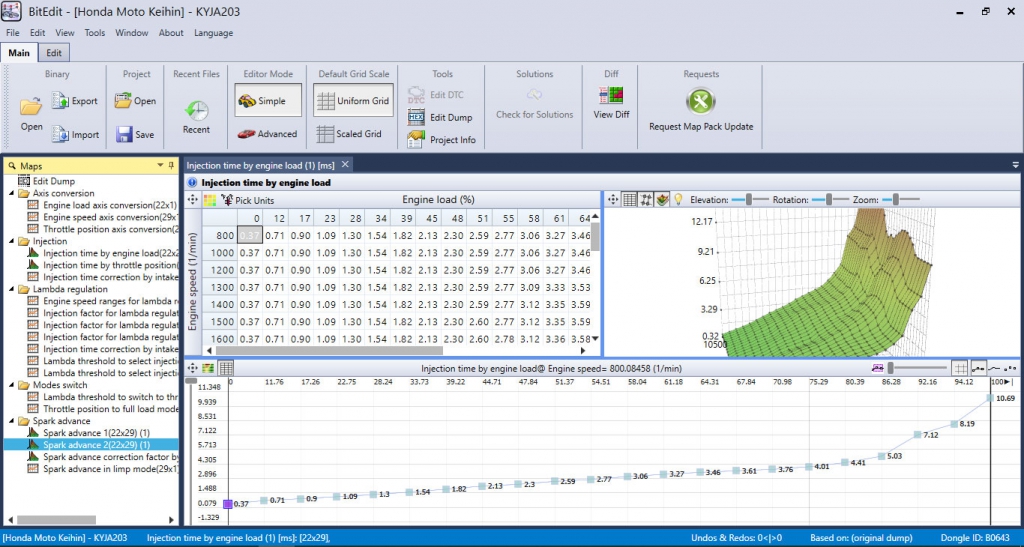Open the Pick Units selector
The width and height of the screenshot is (1024, 547).
[x=248, y=200]
